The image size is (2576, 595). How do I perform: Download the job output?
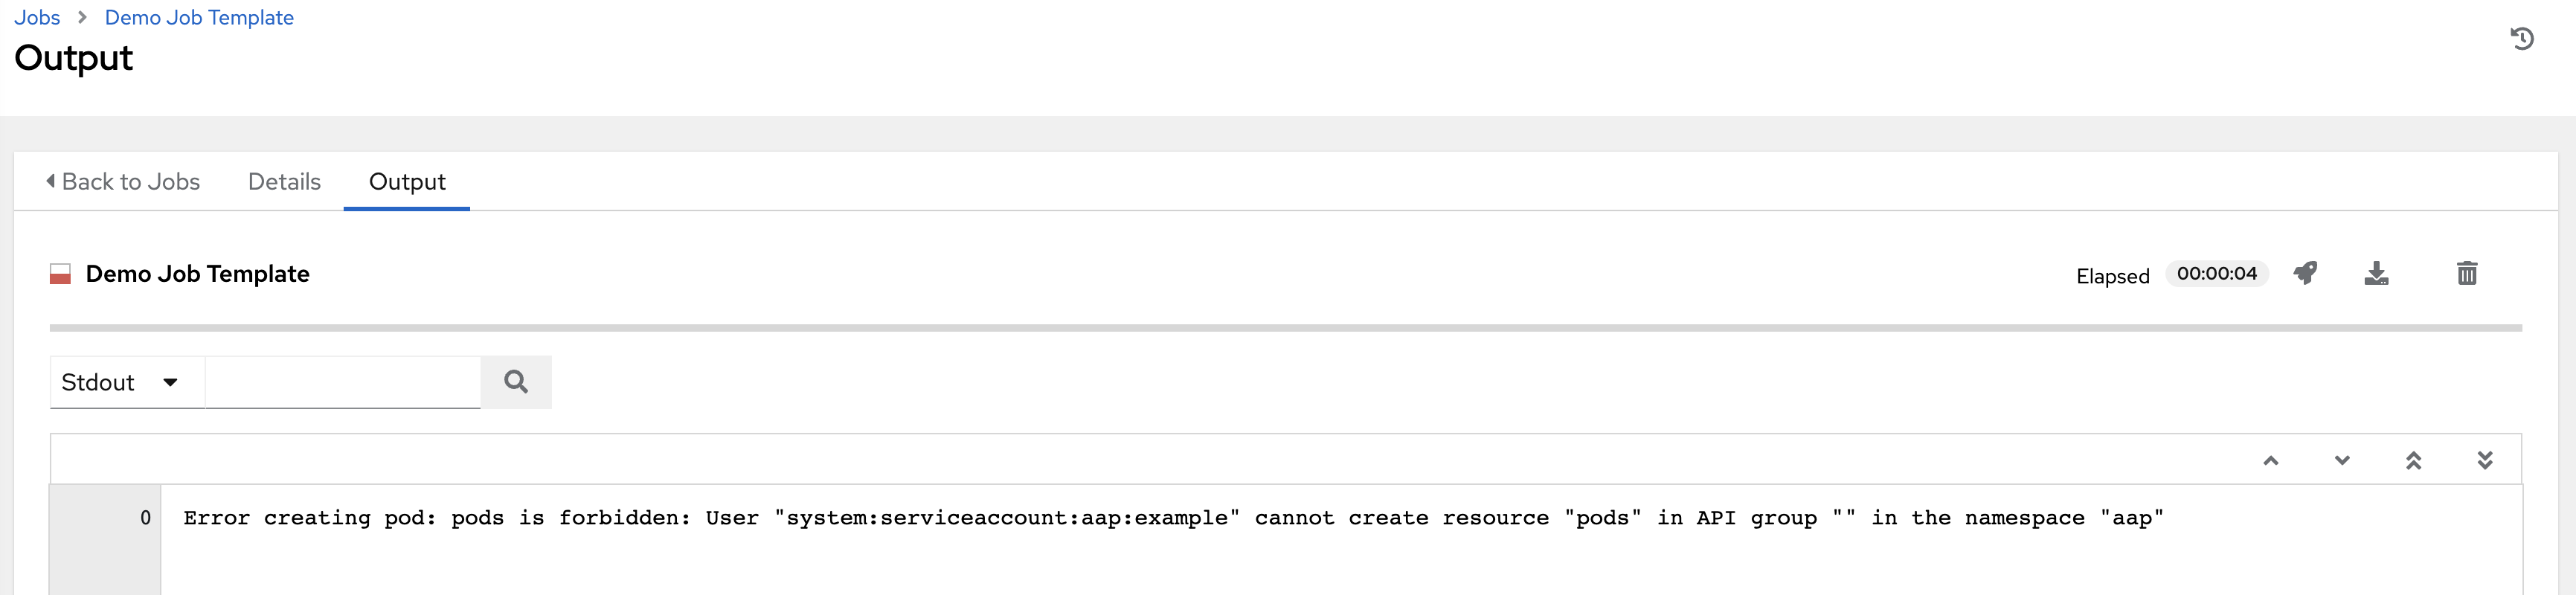[2376, 273]
